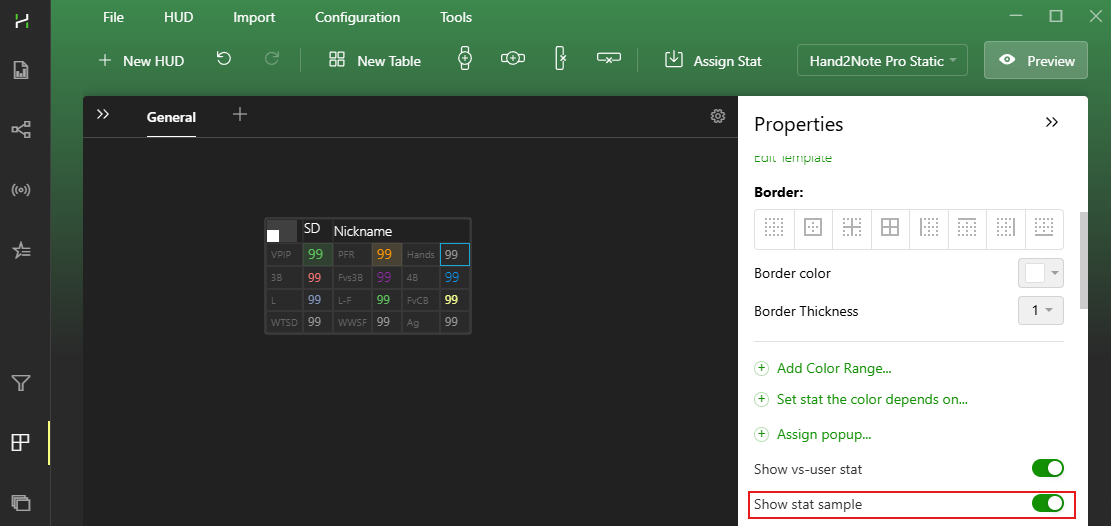Click the New Table button
The width and height of the screenshot is (1111, 526).
tap(375, 61)
